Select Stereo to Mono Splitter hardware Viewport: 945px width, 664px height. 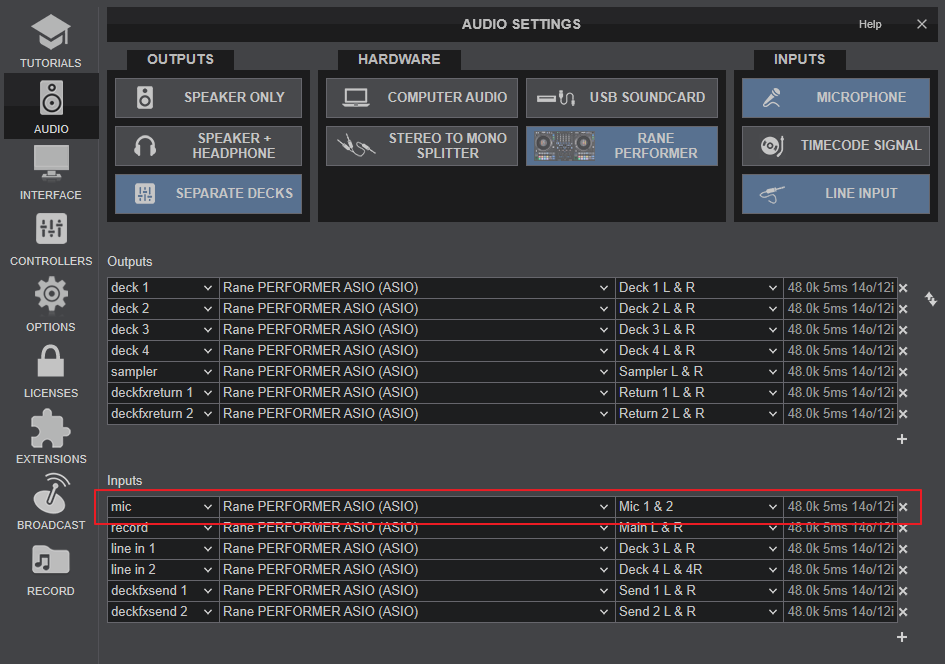click(422, 146)
